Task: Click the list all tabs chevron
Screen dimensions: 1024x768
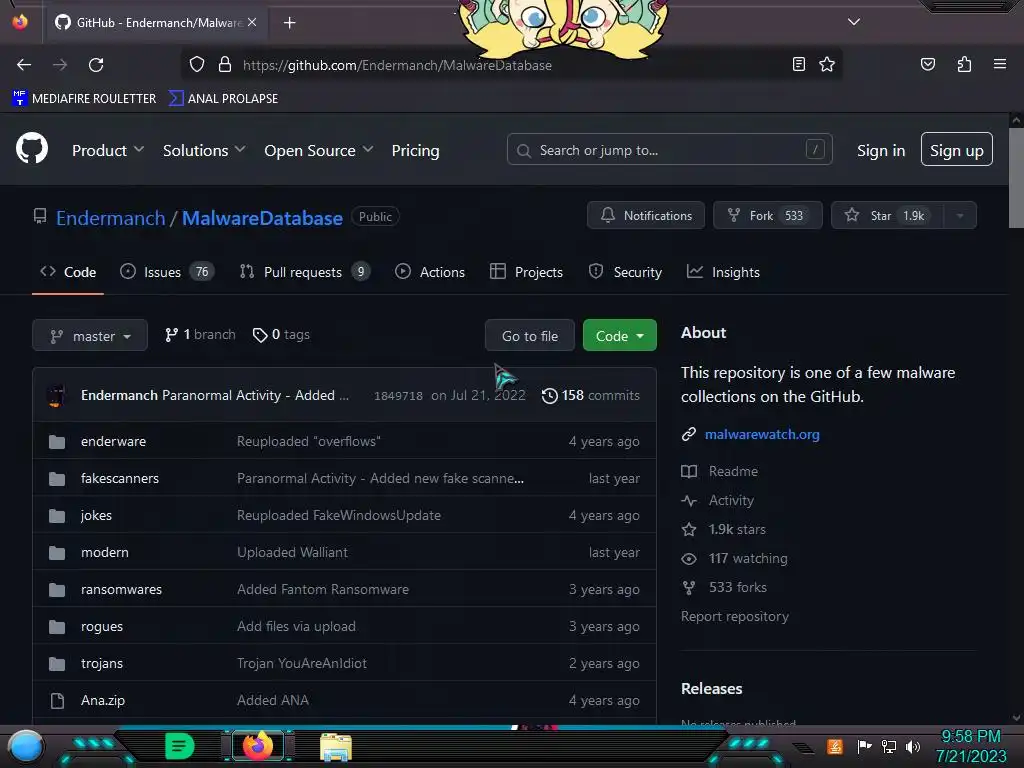Action: [x=853, y=22]
